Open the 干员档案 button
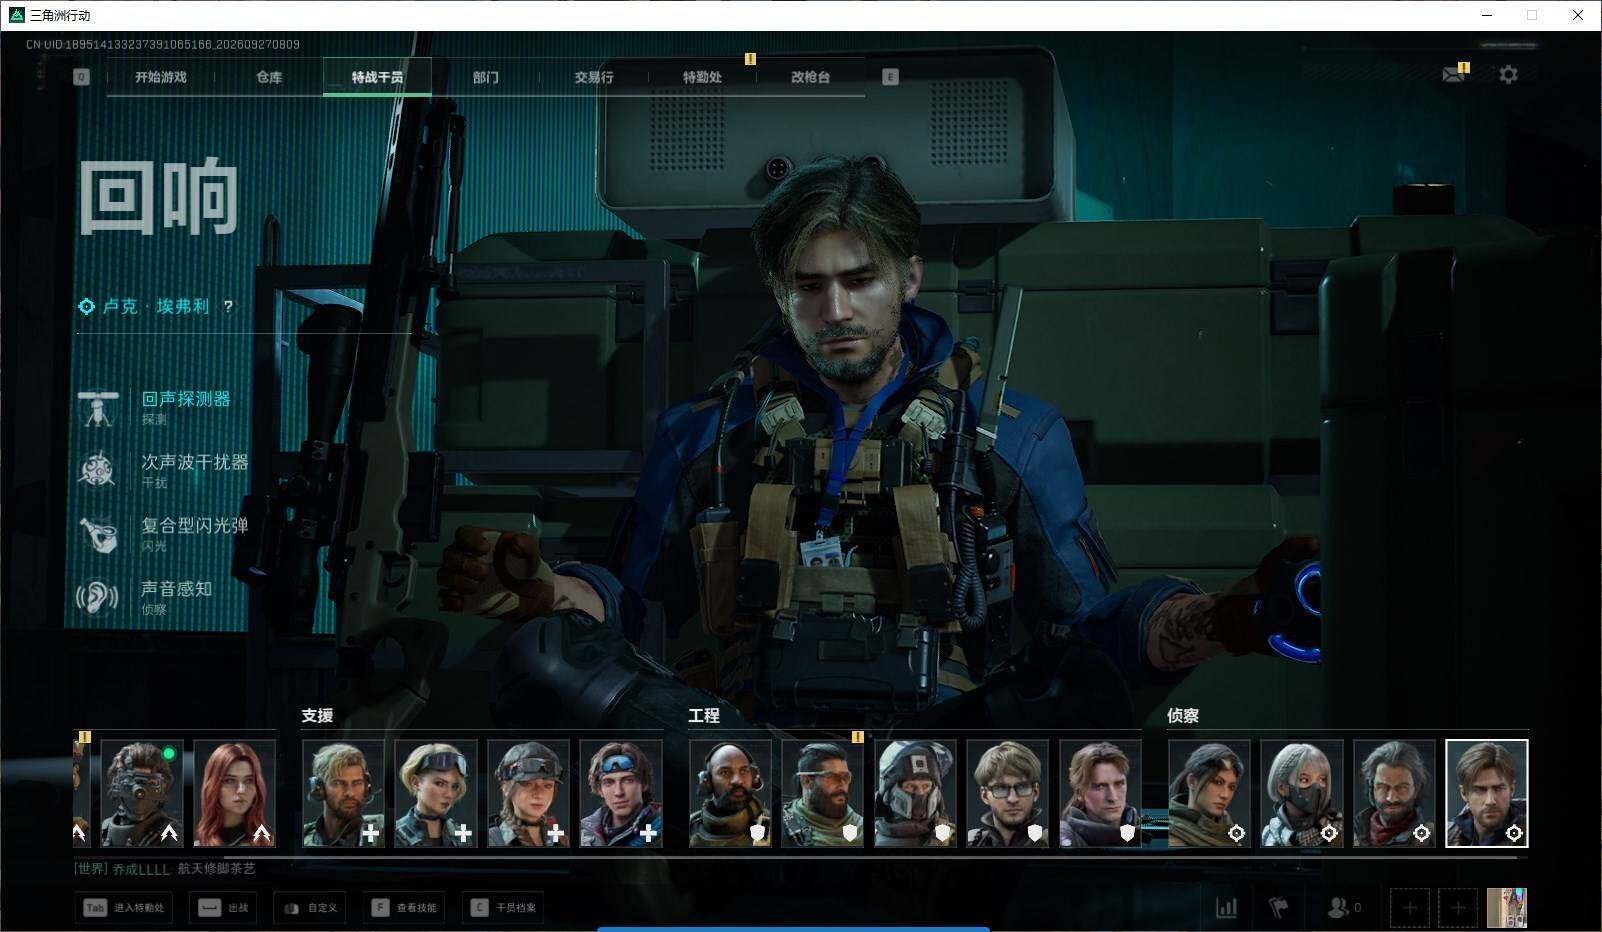Screen dimensions: 1602x932 [x=503, y=907]
